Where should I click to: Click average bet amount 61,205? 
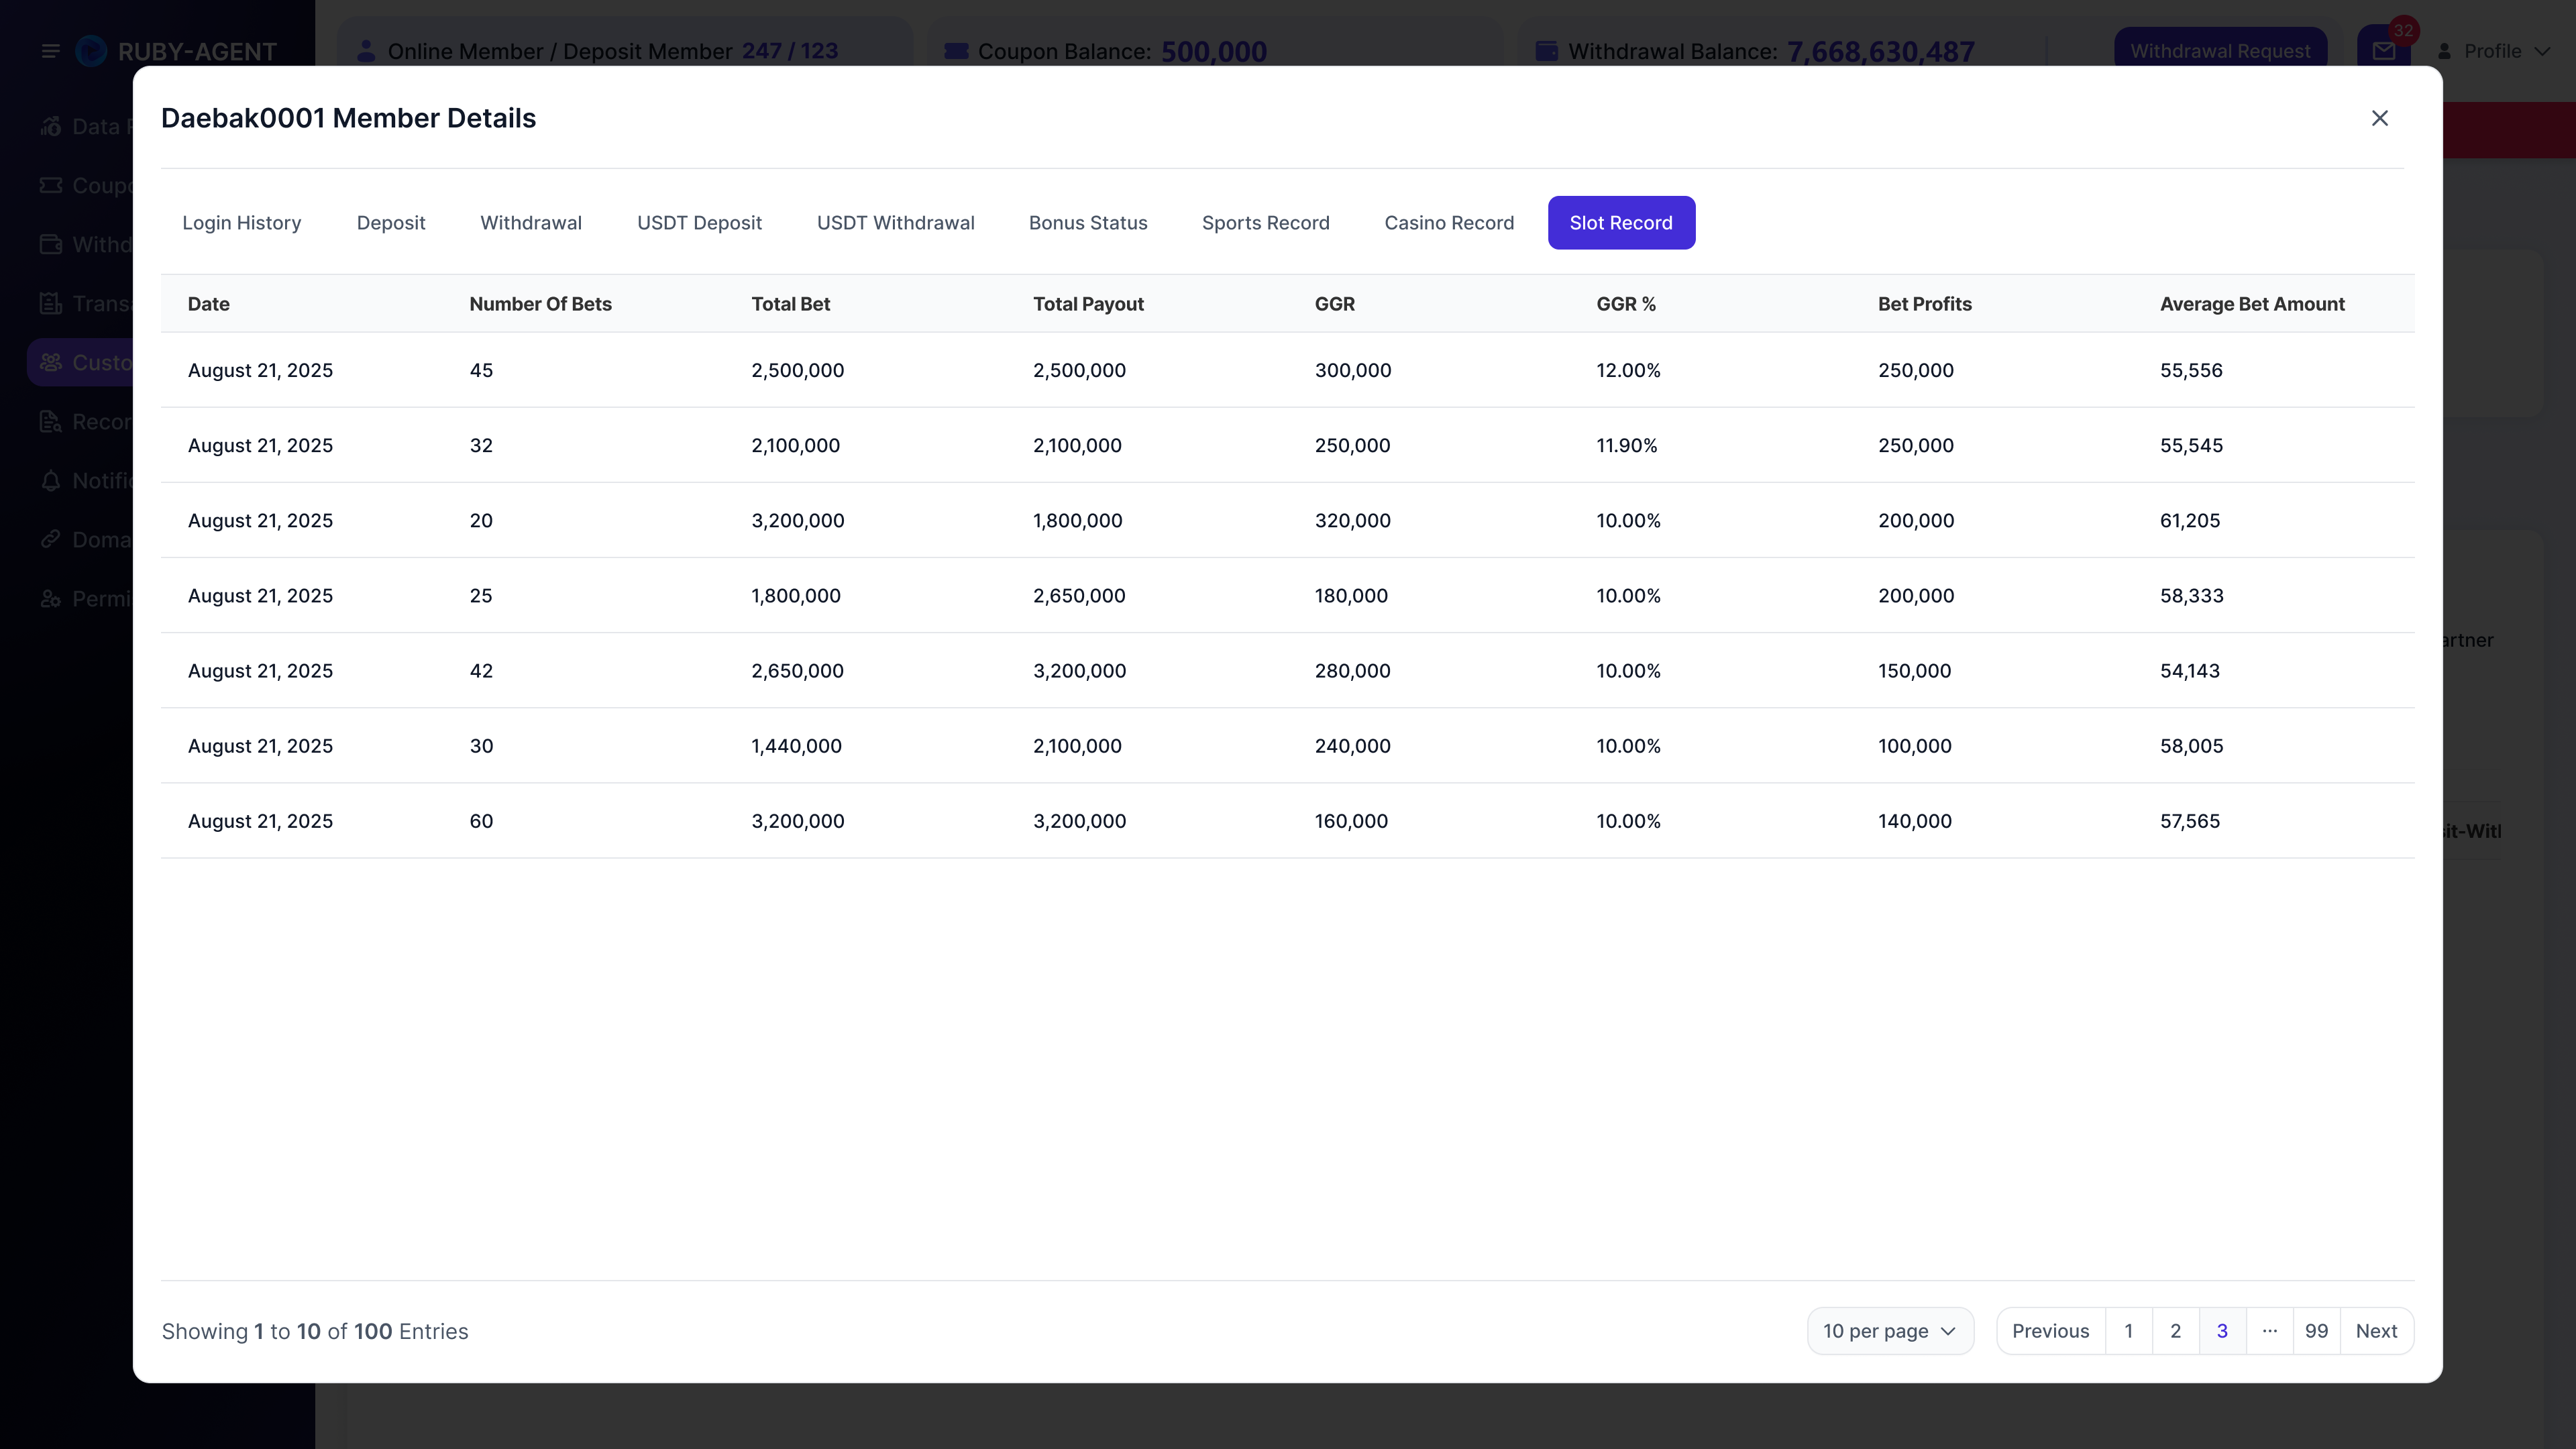click(x=2189, y=520)
